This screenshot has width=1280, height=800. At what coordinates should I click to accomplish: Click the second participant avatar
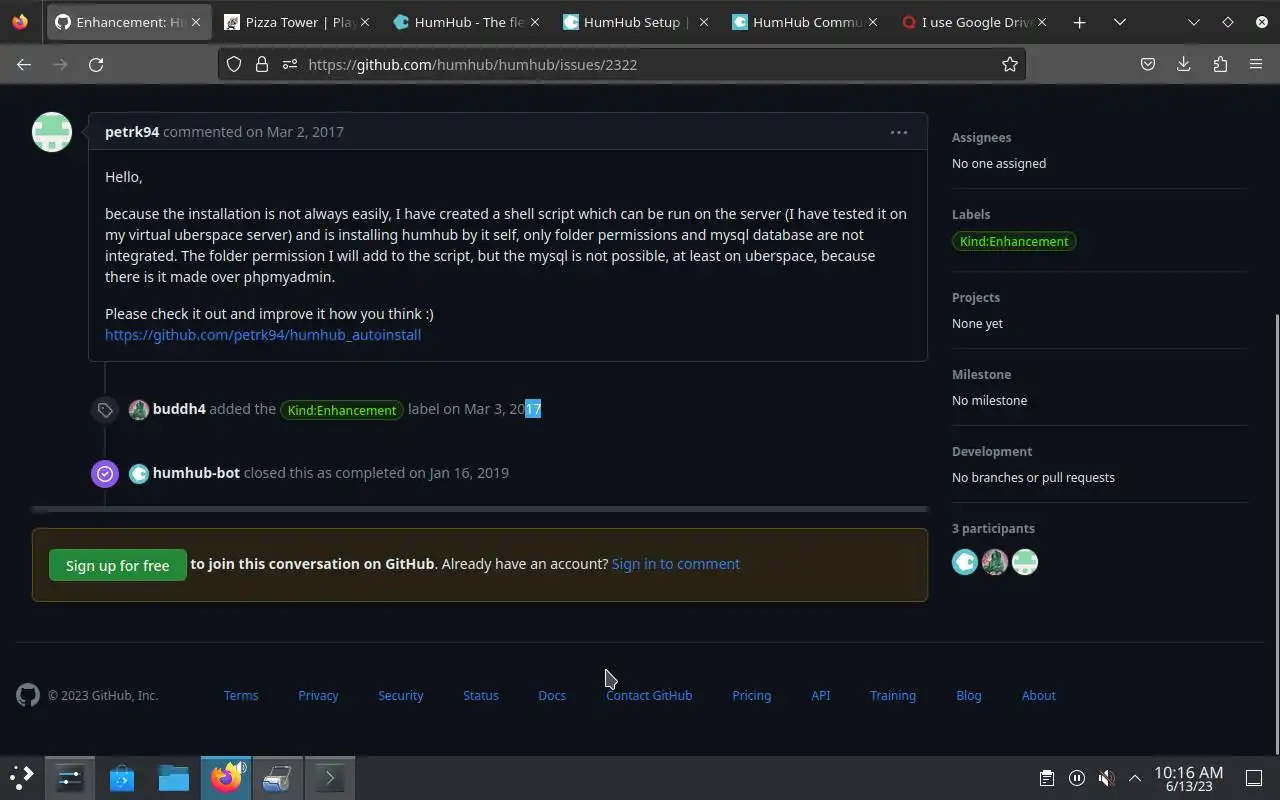point(995,562)
